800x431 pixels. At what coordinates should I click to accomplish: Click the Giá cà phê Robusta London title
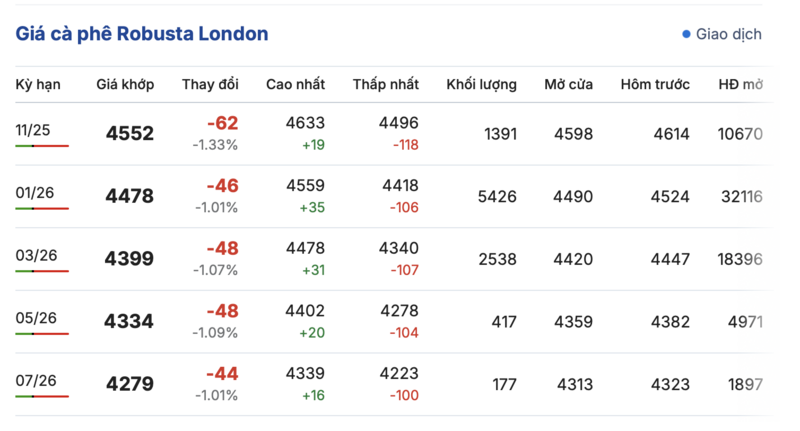[142, 33]
